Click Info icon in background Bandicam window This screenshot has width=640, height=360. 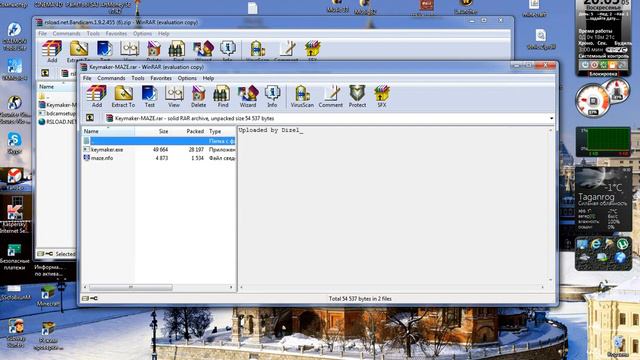click(x=227, y=51)
